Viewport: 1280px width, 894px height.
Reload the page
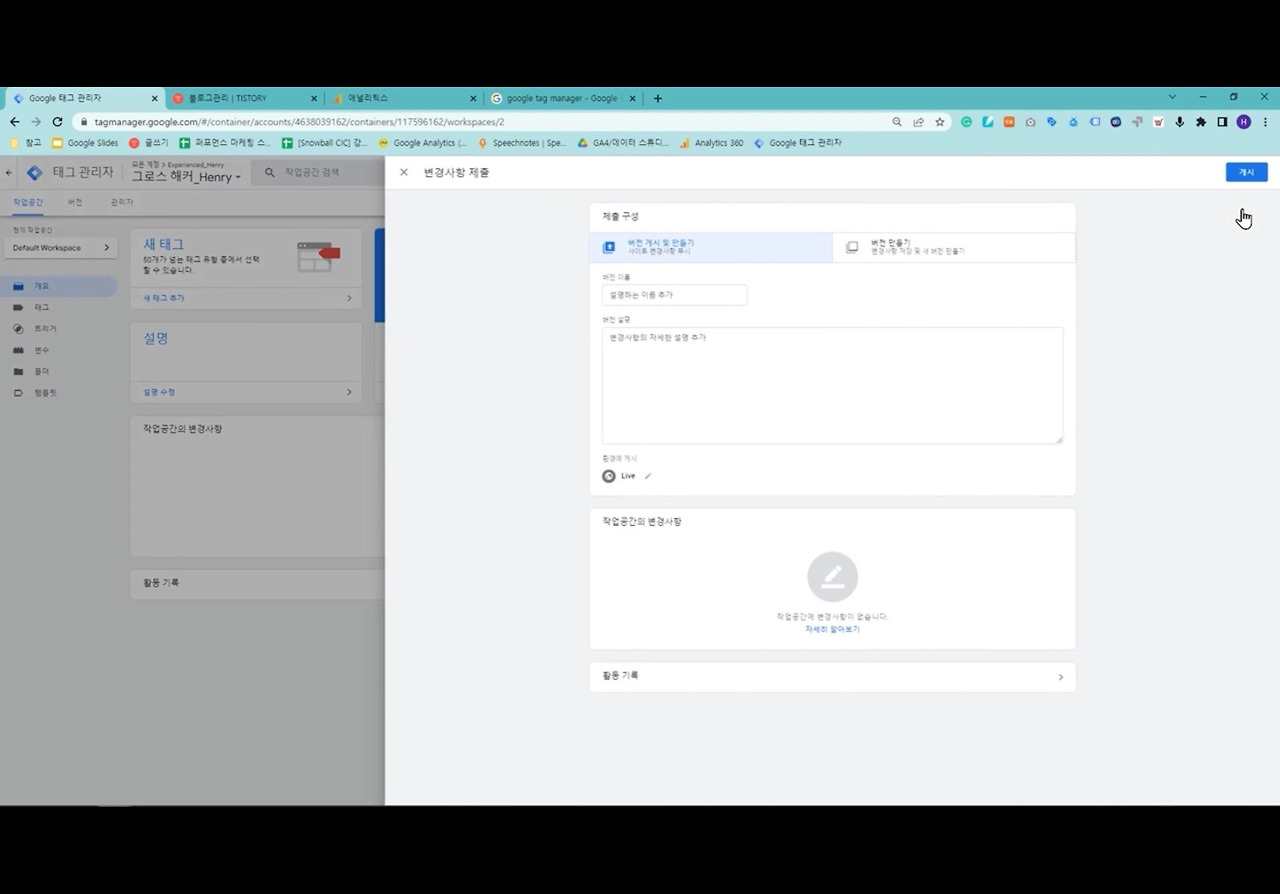57,122
